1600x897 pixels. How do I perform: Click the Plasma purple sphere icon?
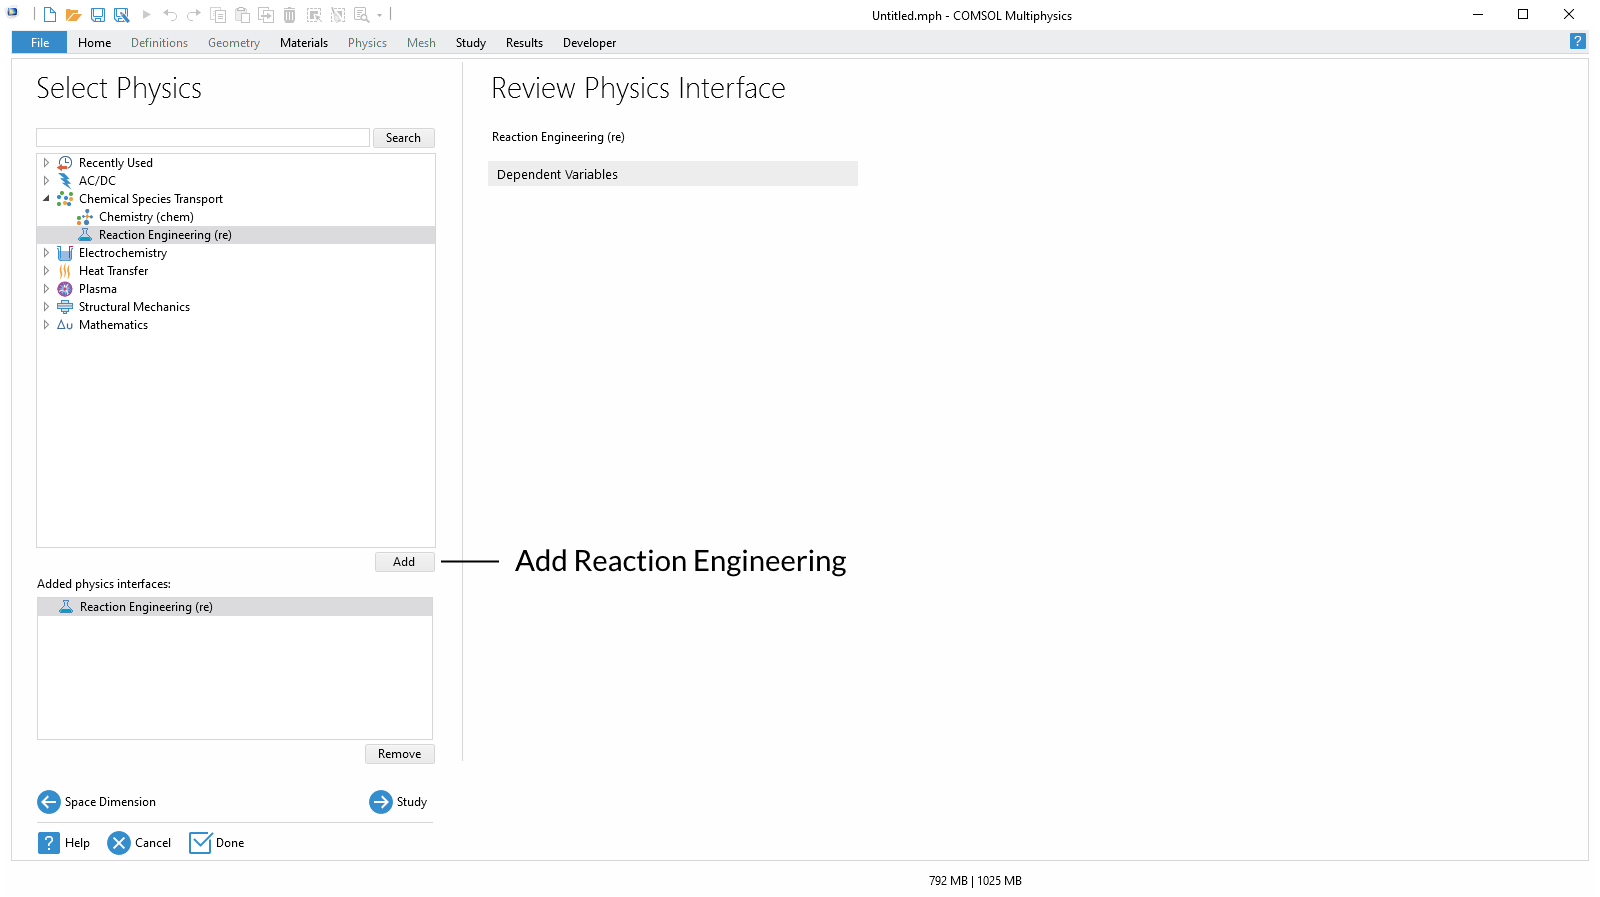pyautogui.click(x=65, y=289)
